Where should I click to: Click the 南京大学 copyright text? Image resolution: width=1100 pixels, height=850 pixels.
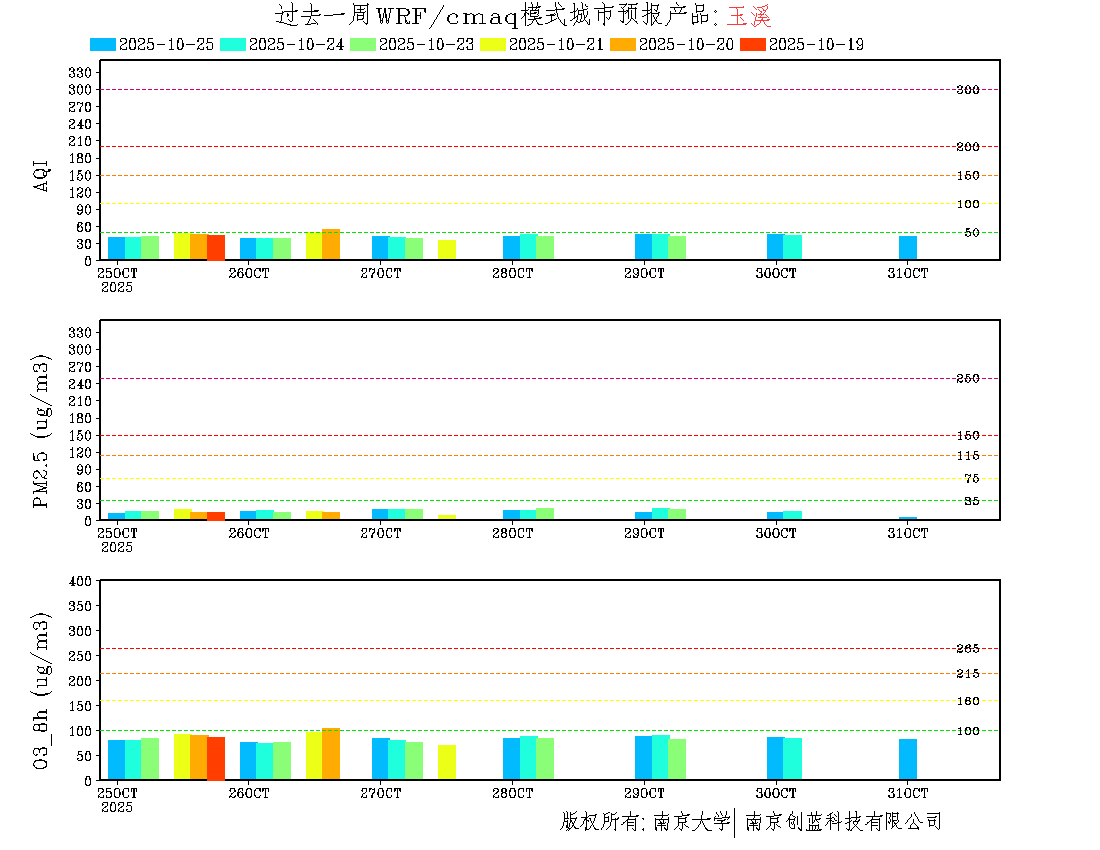point(691,822)
